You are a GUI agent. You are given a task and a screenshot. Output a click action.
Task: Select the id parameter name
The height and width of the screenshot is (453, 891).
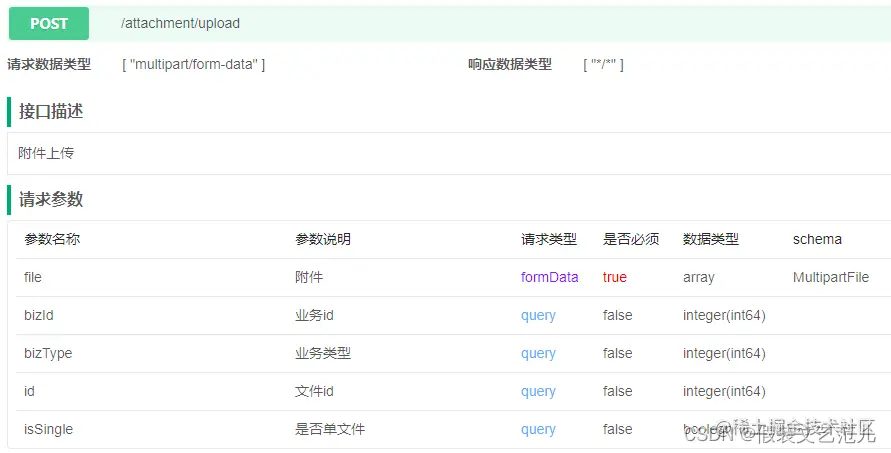(x=30, y=391)
